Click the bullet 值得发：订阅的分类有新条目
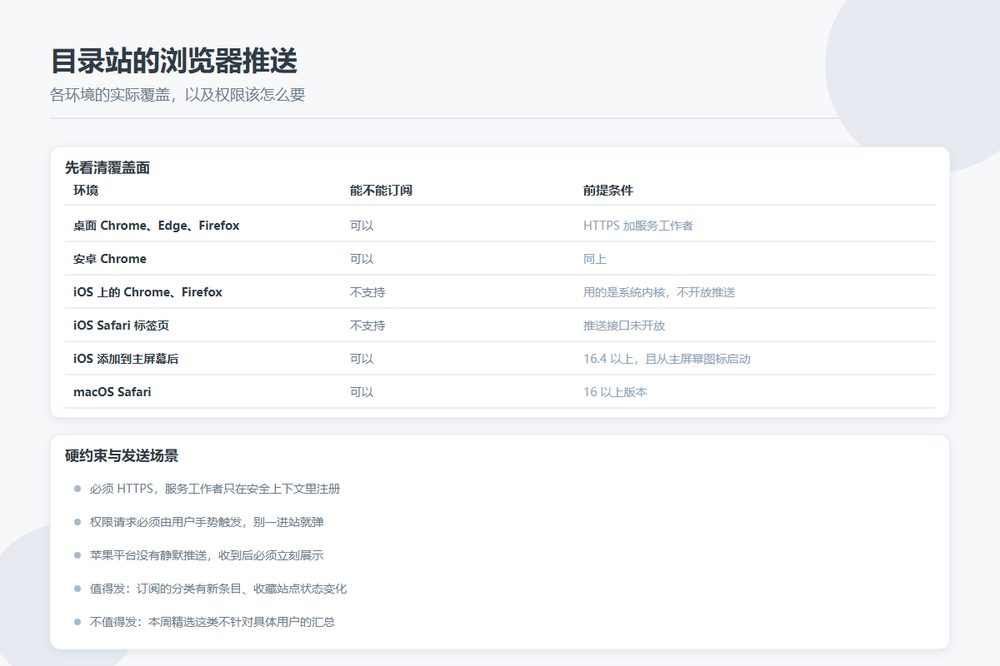The width and height of the screenshot is (1000, 666). point(218,588)
